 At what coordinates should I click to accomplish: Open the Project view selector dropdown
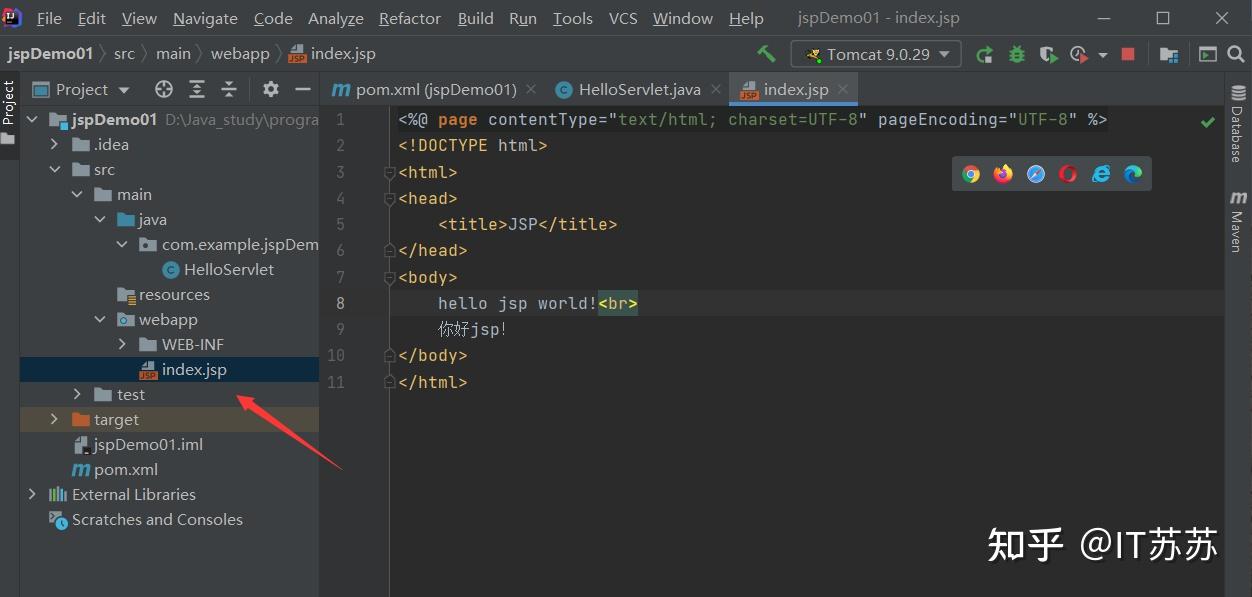tap(81, 89)
